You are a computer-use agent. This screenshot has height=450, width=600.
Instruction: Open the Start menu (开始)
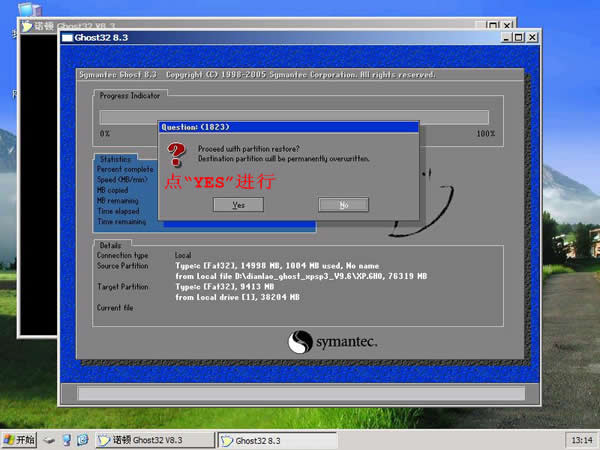tap(19, 440)
